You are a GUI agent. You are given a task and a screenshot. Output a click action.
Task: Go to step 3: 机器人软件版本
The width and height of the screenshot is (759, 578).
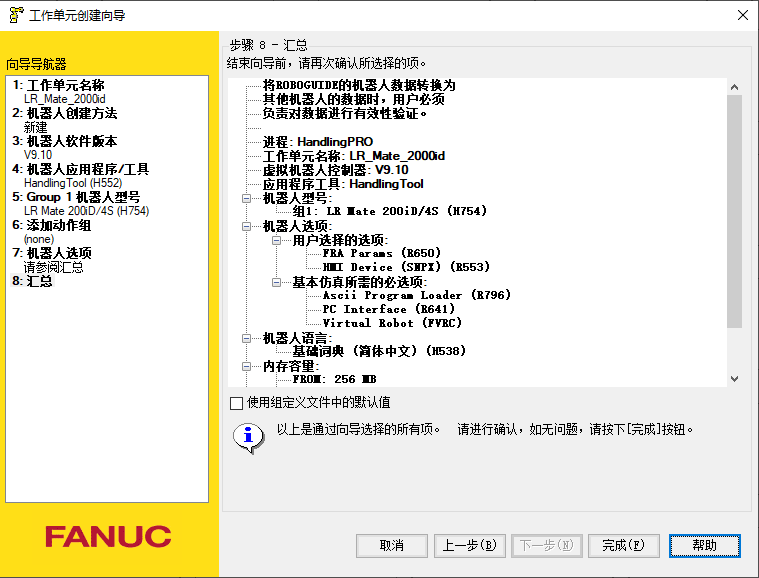click(x=65, y=141)
